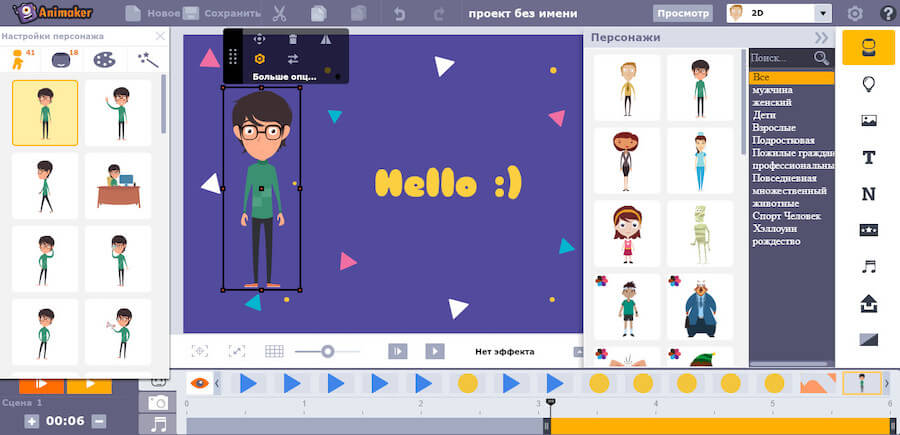
Task: Click the Просмотр preview button
Action: click(683, 14)
